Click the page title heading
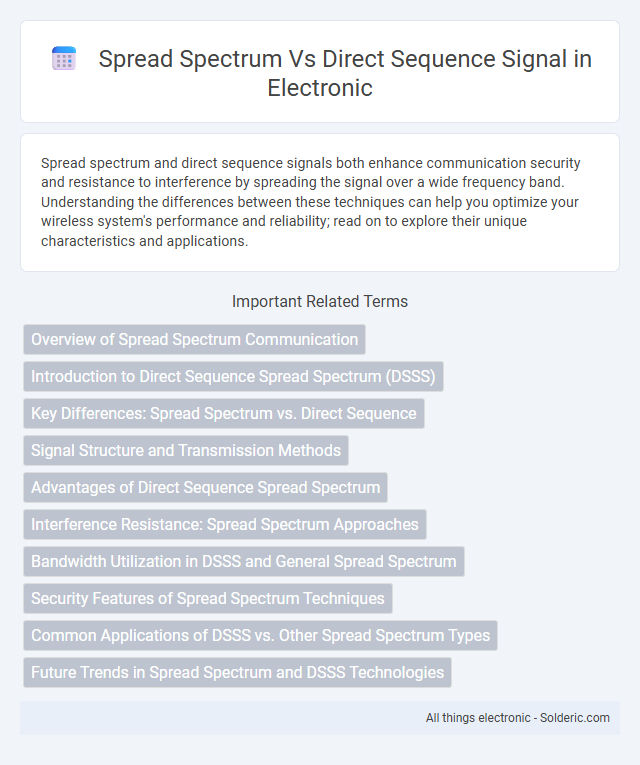This screenshot has width=640, height=765. (x=345, y=73)
